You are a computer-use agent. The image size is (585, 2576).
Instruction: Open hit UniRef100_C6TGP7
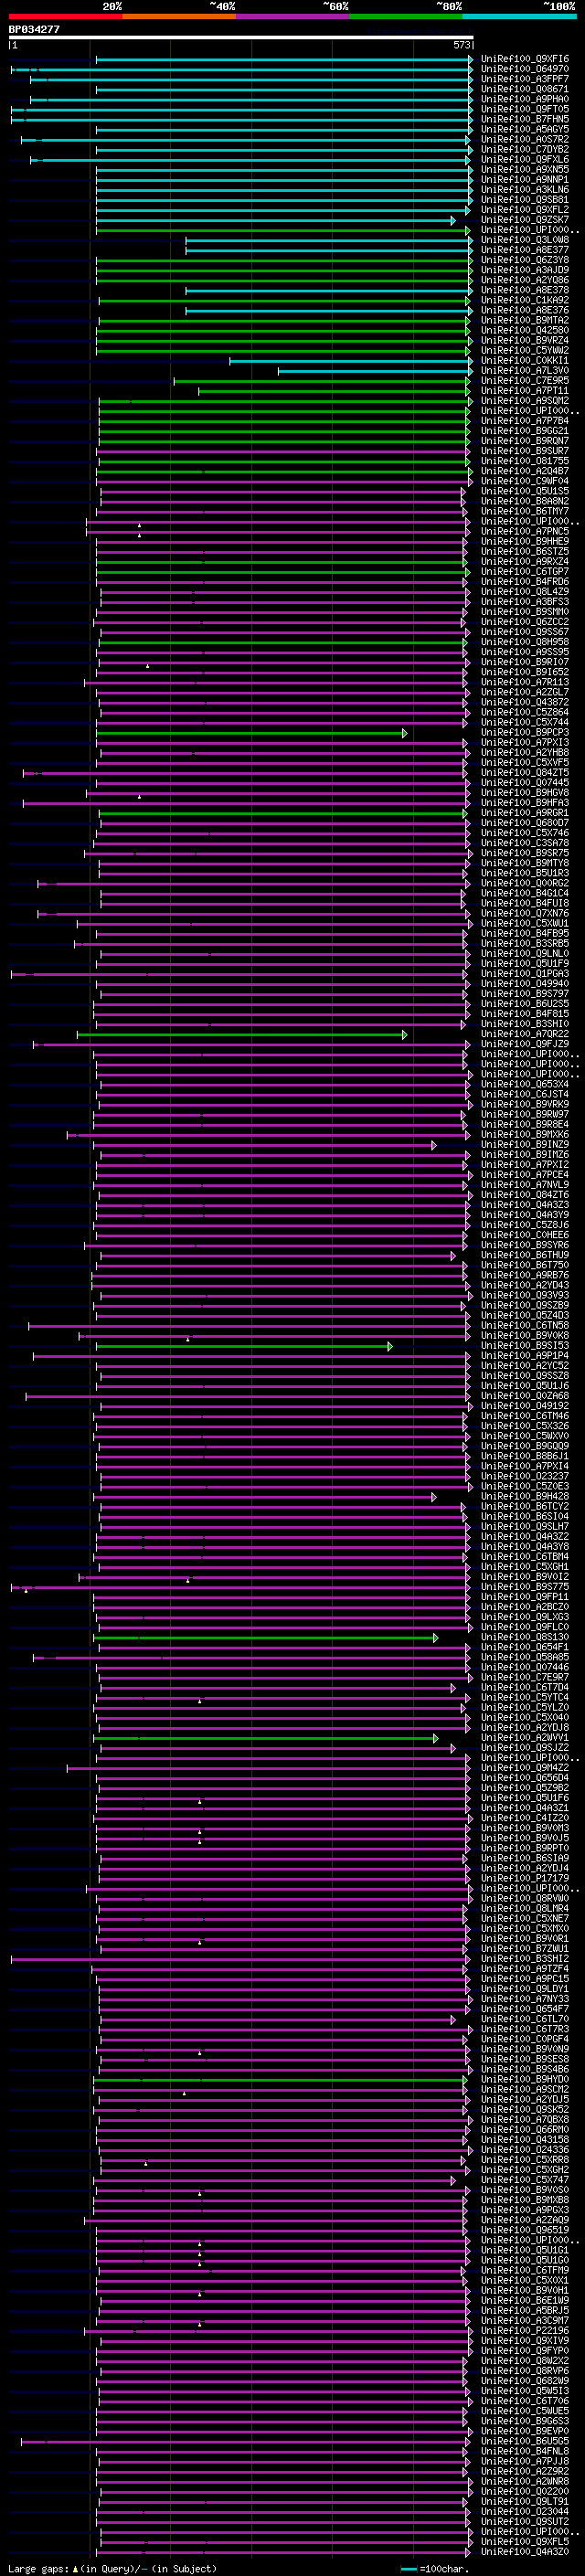click(524, 572)
